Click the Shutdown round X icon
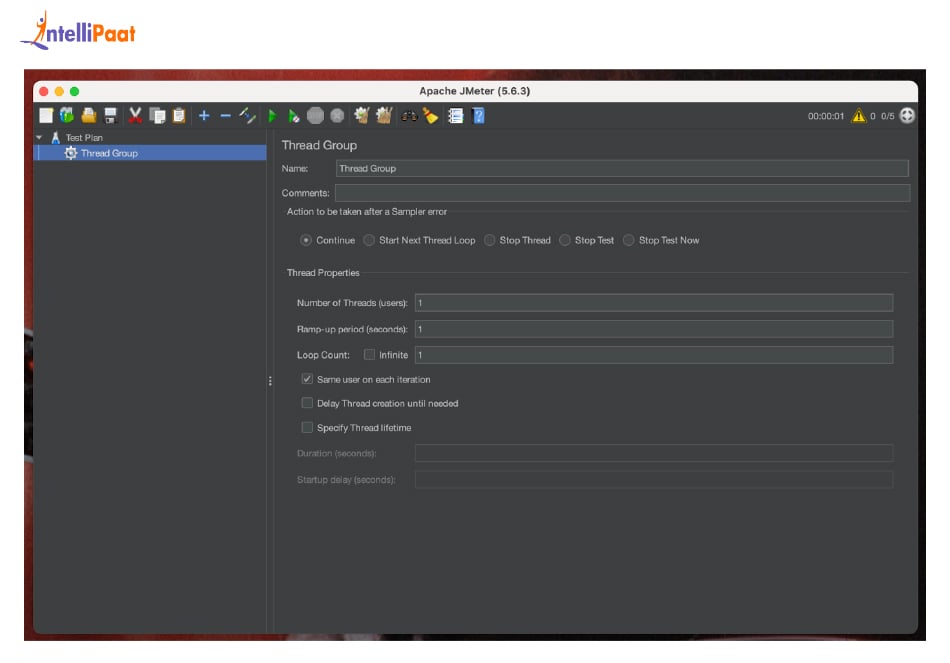 point(337,116)
